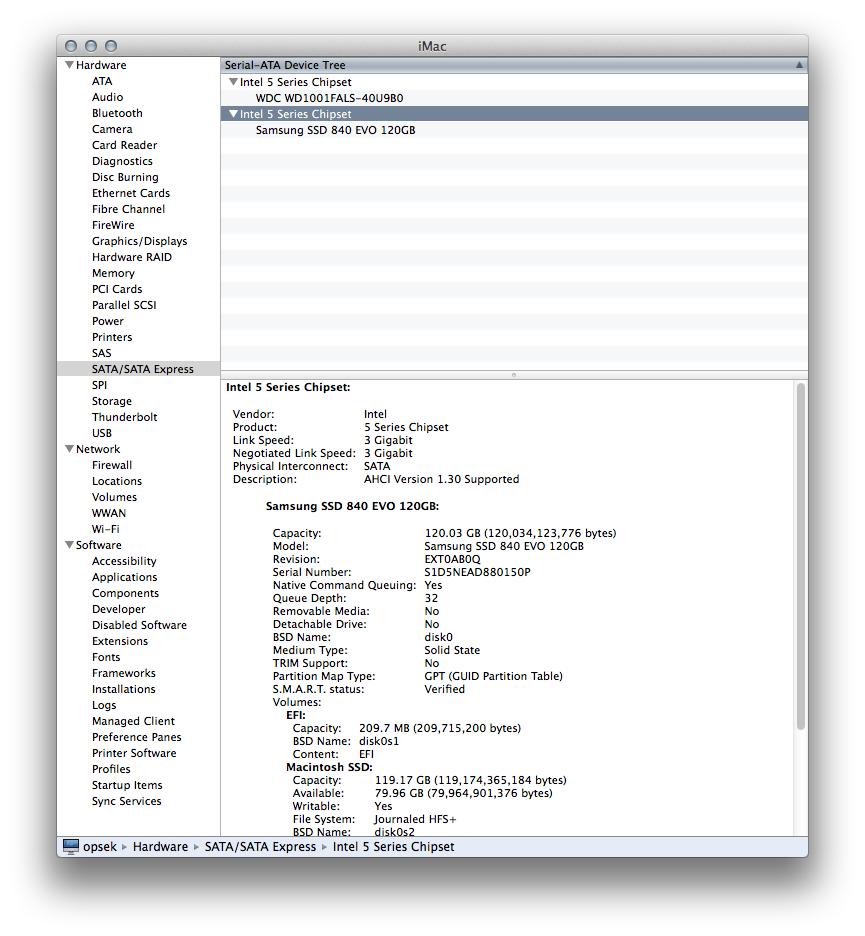Open Card Reader information
The image size is (865, 936).
125,145
